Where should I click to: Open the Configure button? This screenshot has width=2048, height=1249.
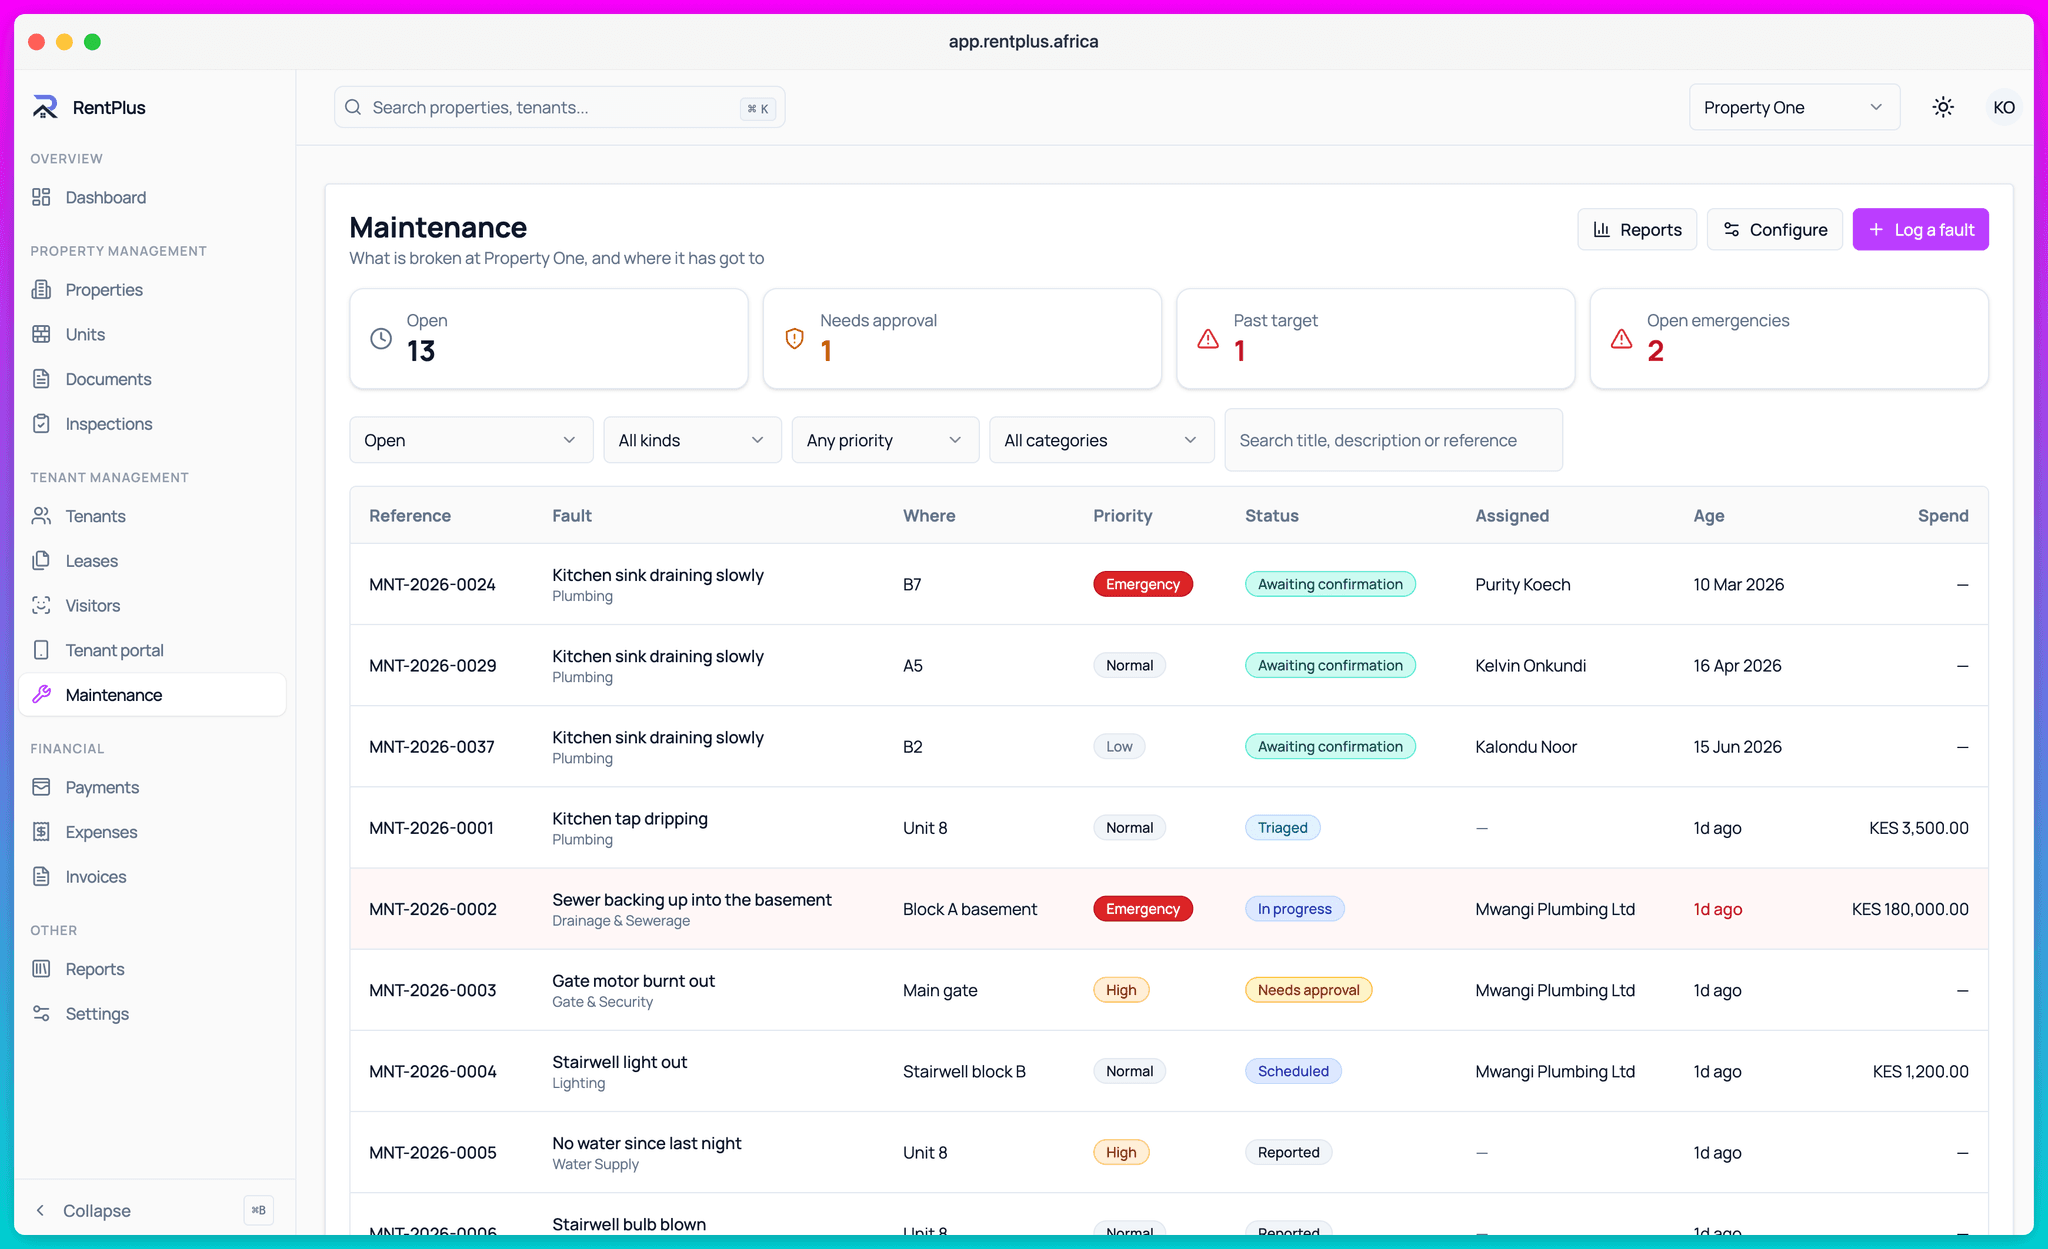pos(1775,229)
